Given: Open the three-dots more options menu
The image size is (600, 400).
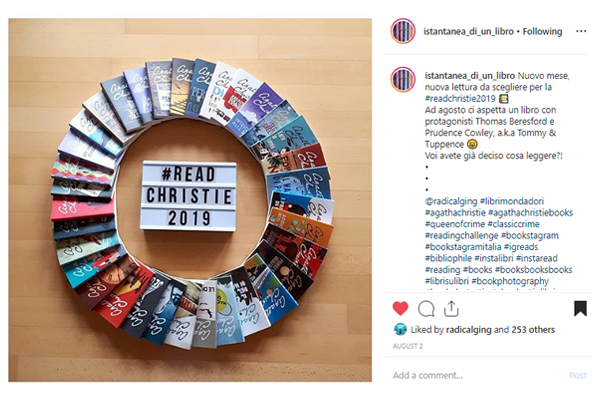Looking at the screenshot, I should [x=581, y=31].
